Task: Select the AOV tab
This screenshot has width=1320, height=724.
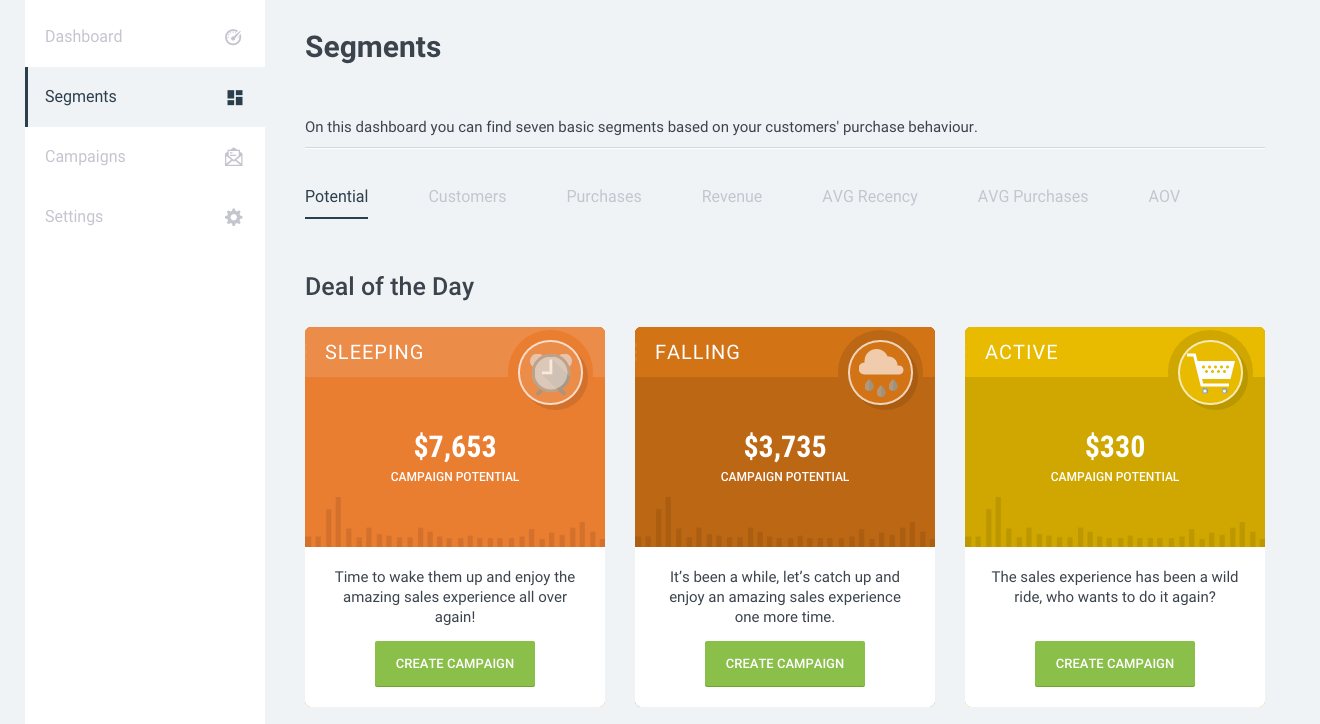Action: click(x=1164, y=197)
